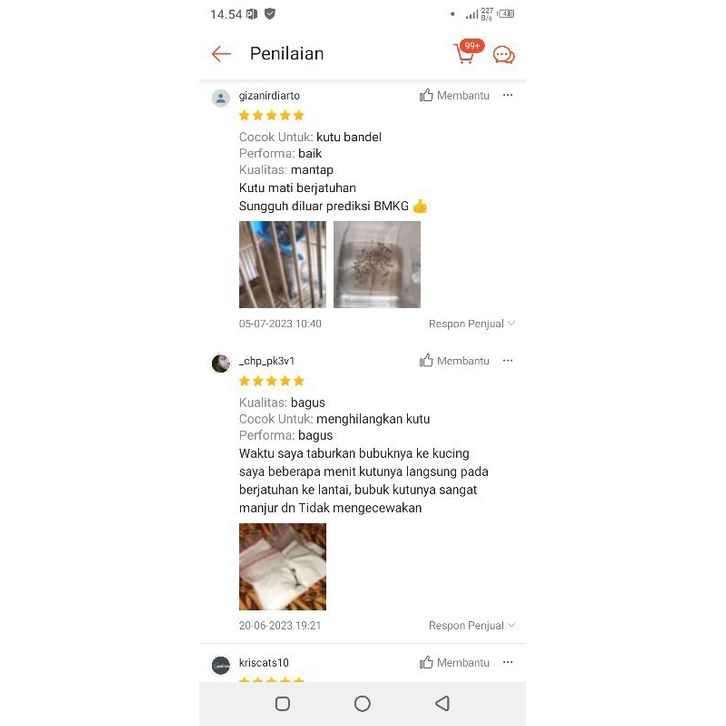Image resolution: width=726 pixels, height=726 pixels.
Task: Open more options on gizanirdiarto's review
Action: click(508, 95)
